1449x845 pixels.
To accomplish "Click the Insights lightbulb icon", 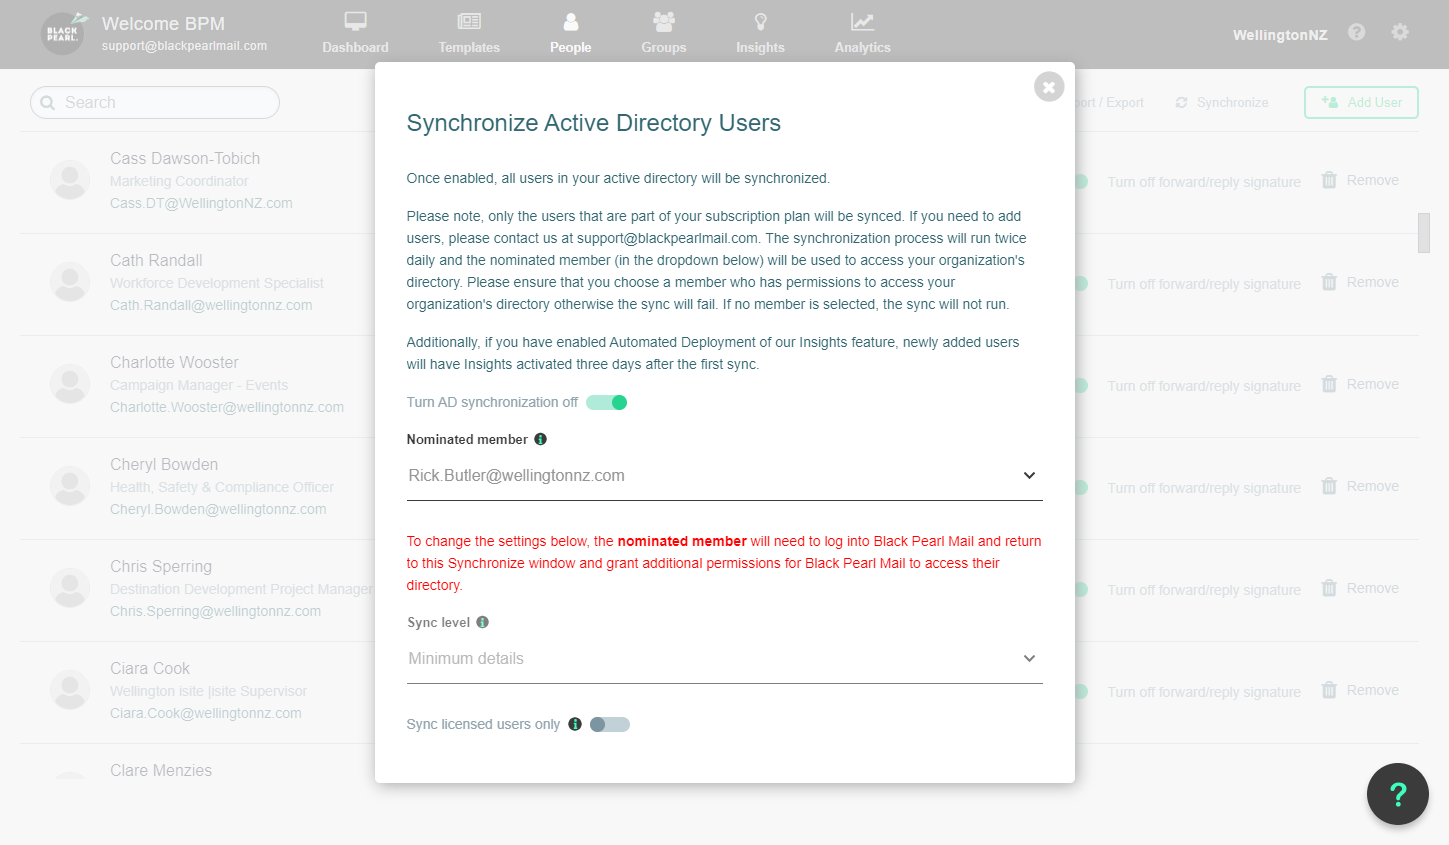I will click(760, 19).
